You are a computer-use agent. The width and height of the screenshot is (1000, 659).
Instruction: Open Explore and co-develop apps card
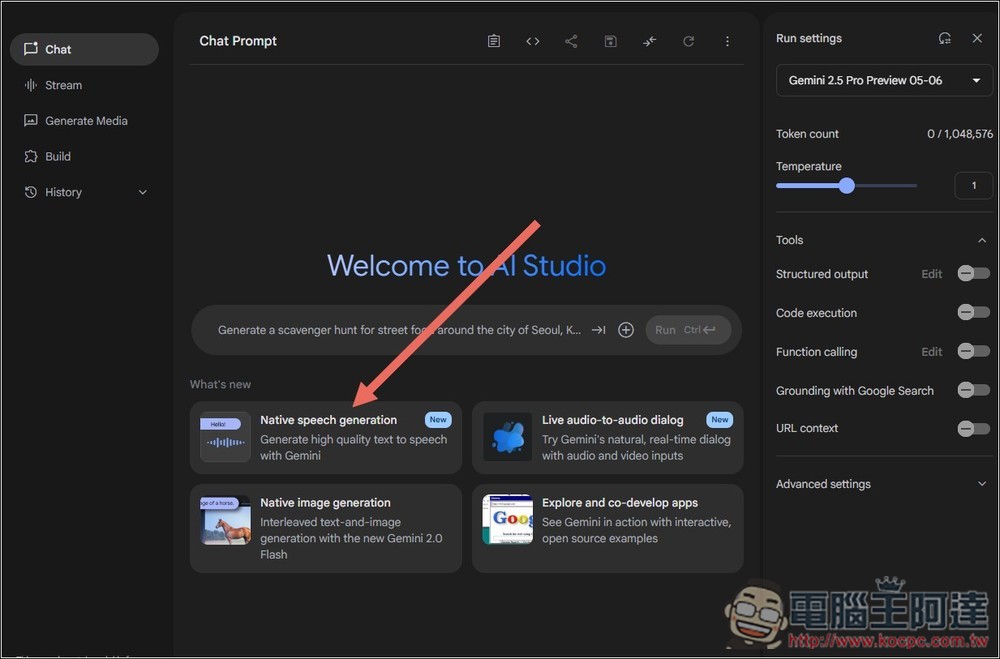tap(607, 528)
